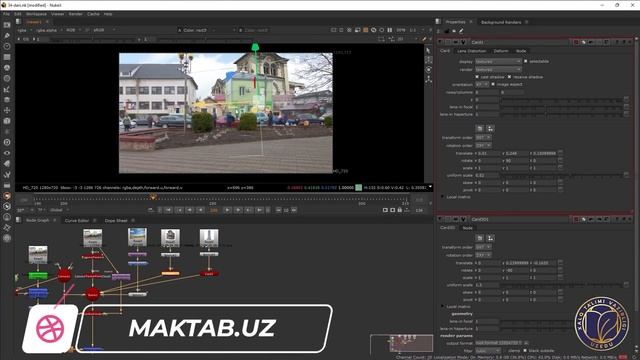Screen dimensions: 640x360
Task: Open the Merge nodes menu in left toolbar
Action: 7,100
